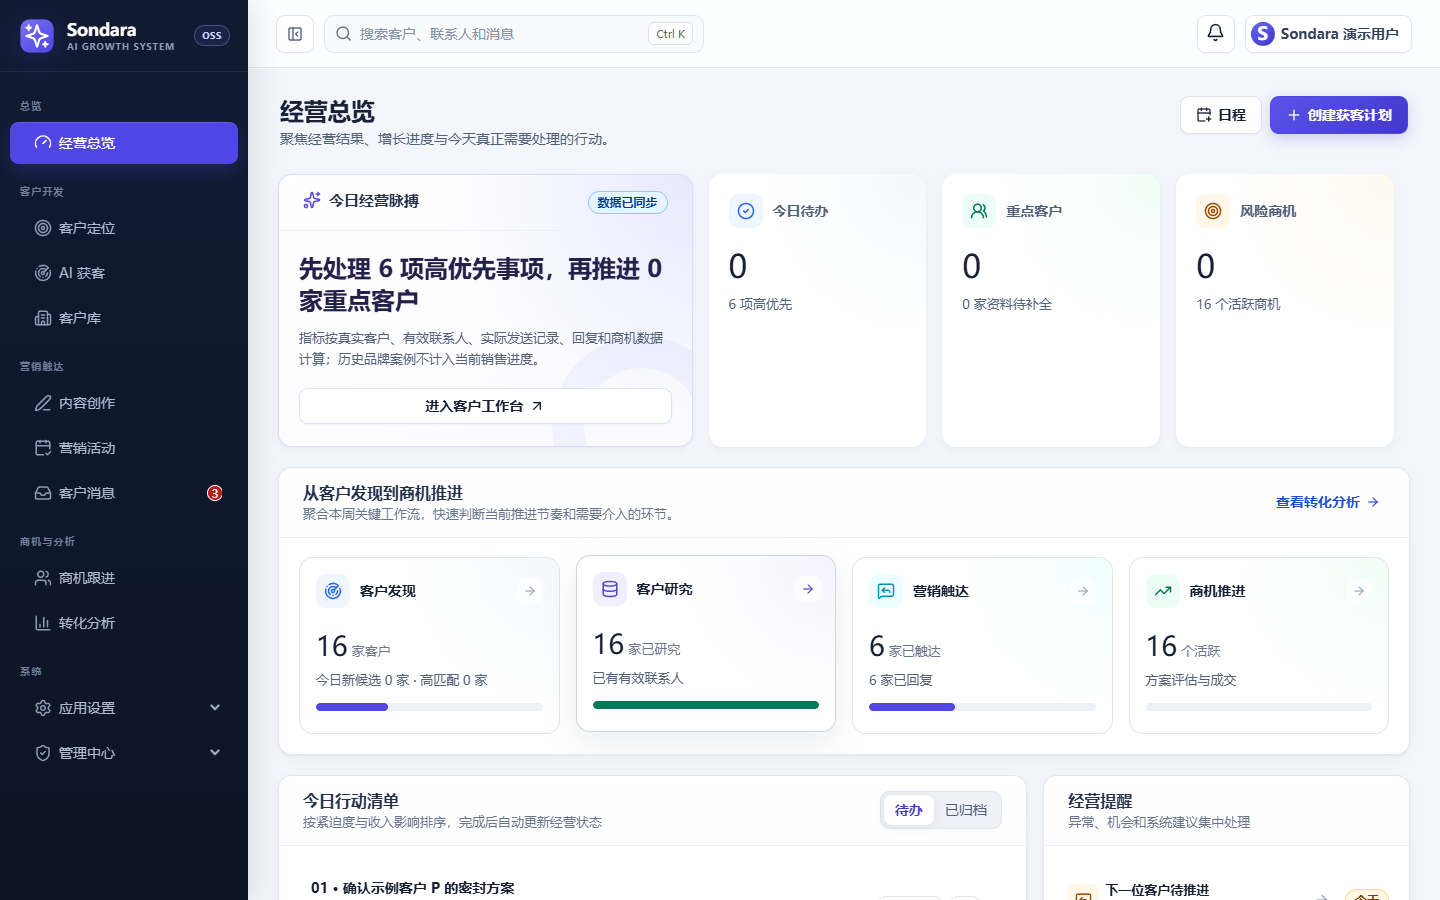1440x900 pixels.
Task: Open 商机跟进 in the sidebar
Action: coord(124,578)
